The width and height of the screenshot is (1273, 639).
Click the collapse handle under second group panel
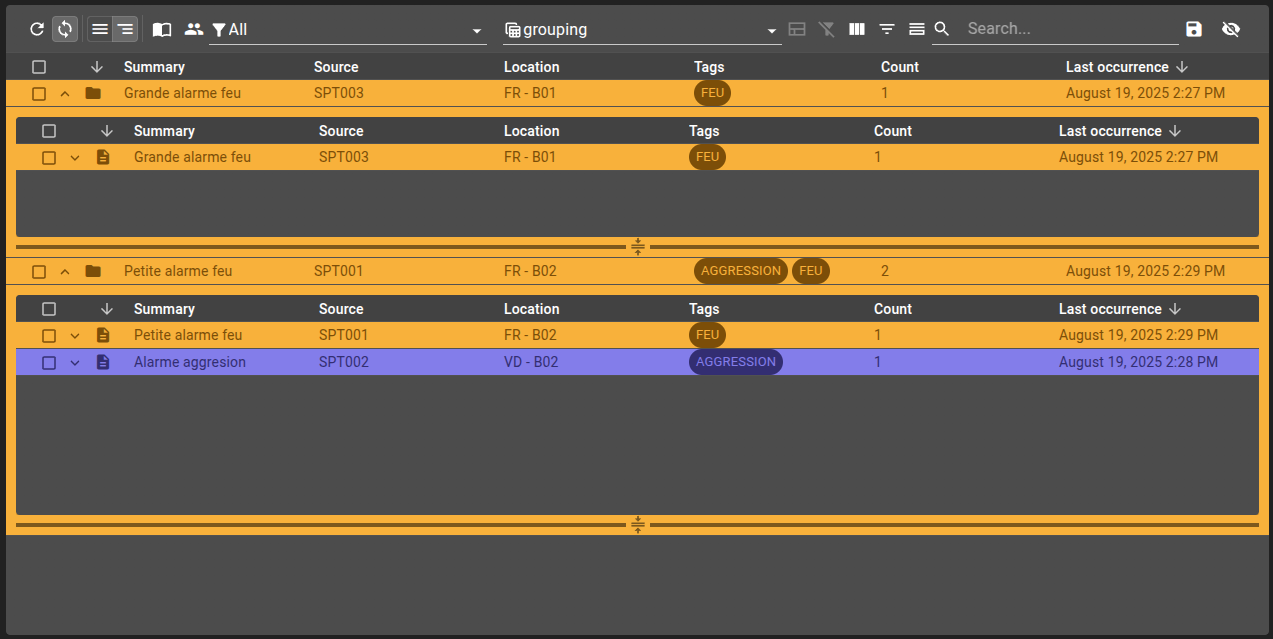pyautogui.click(x=638, y=524)
